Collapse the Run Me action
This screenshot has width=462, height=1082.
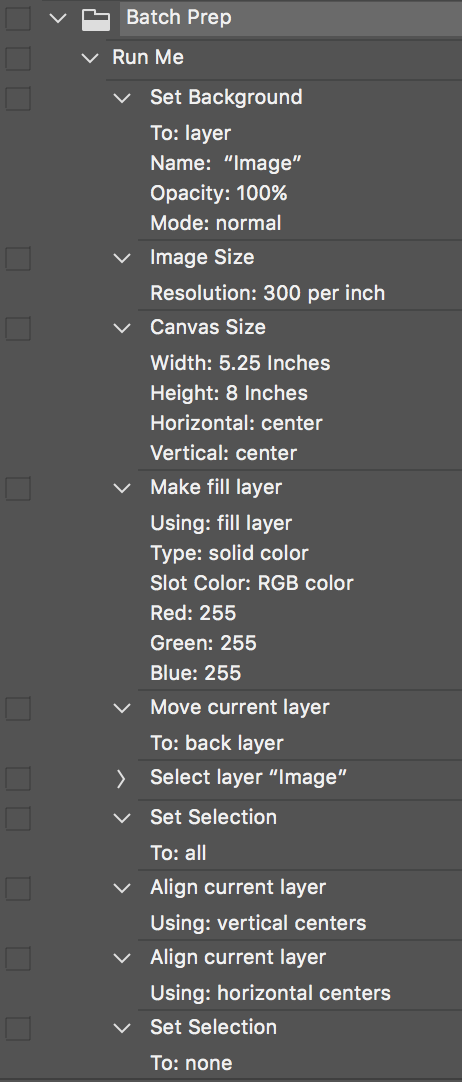[x=90, y=58]
